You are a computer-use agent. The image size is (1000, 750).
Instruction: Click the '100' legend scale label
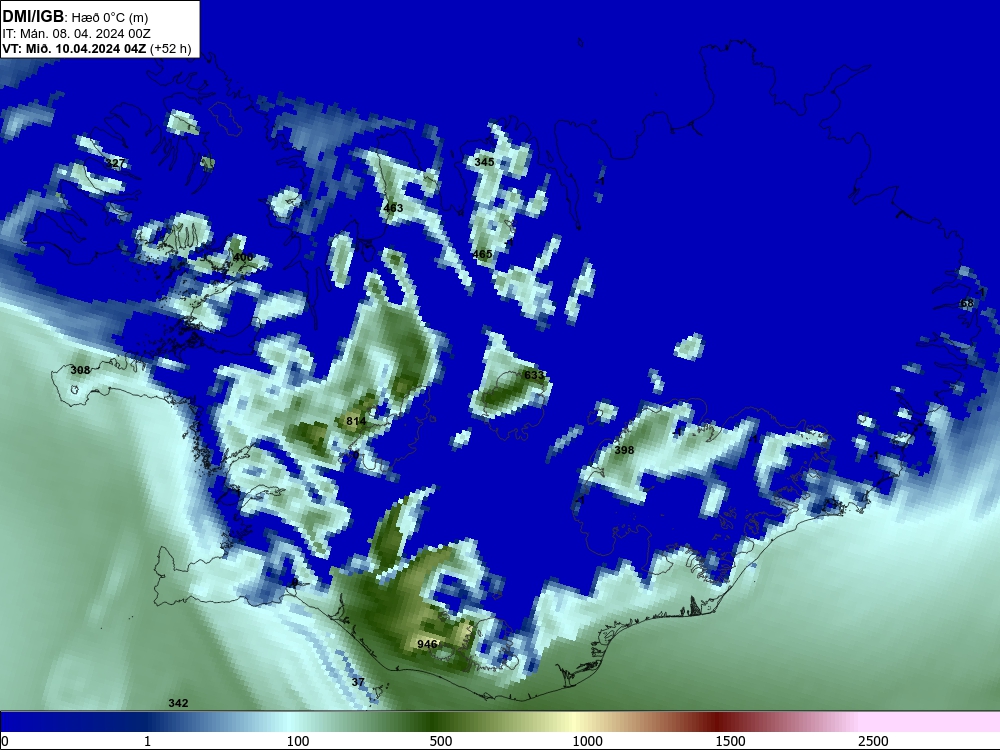click(298, 741)
